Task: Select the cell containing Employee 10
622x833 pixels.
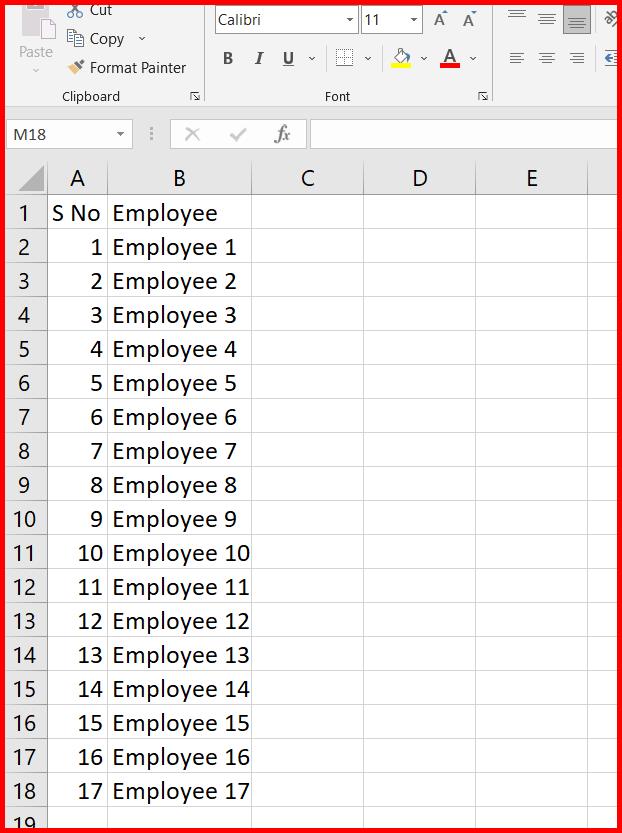Action: point(180,553)
